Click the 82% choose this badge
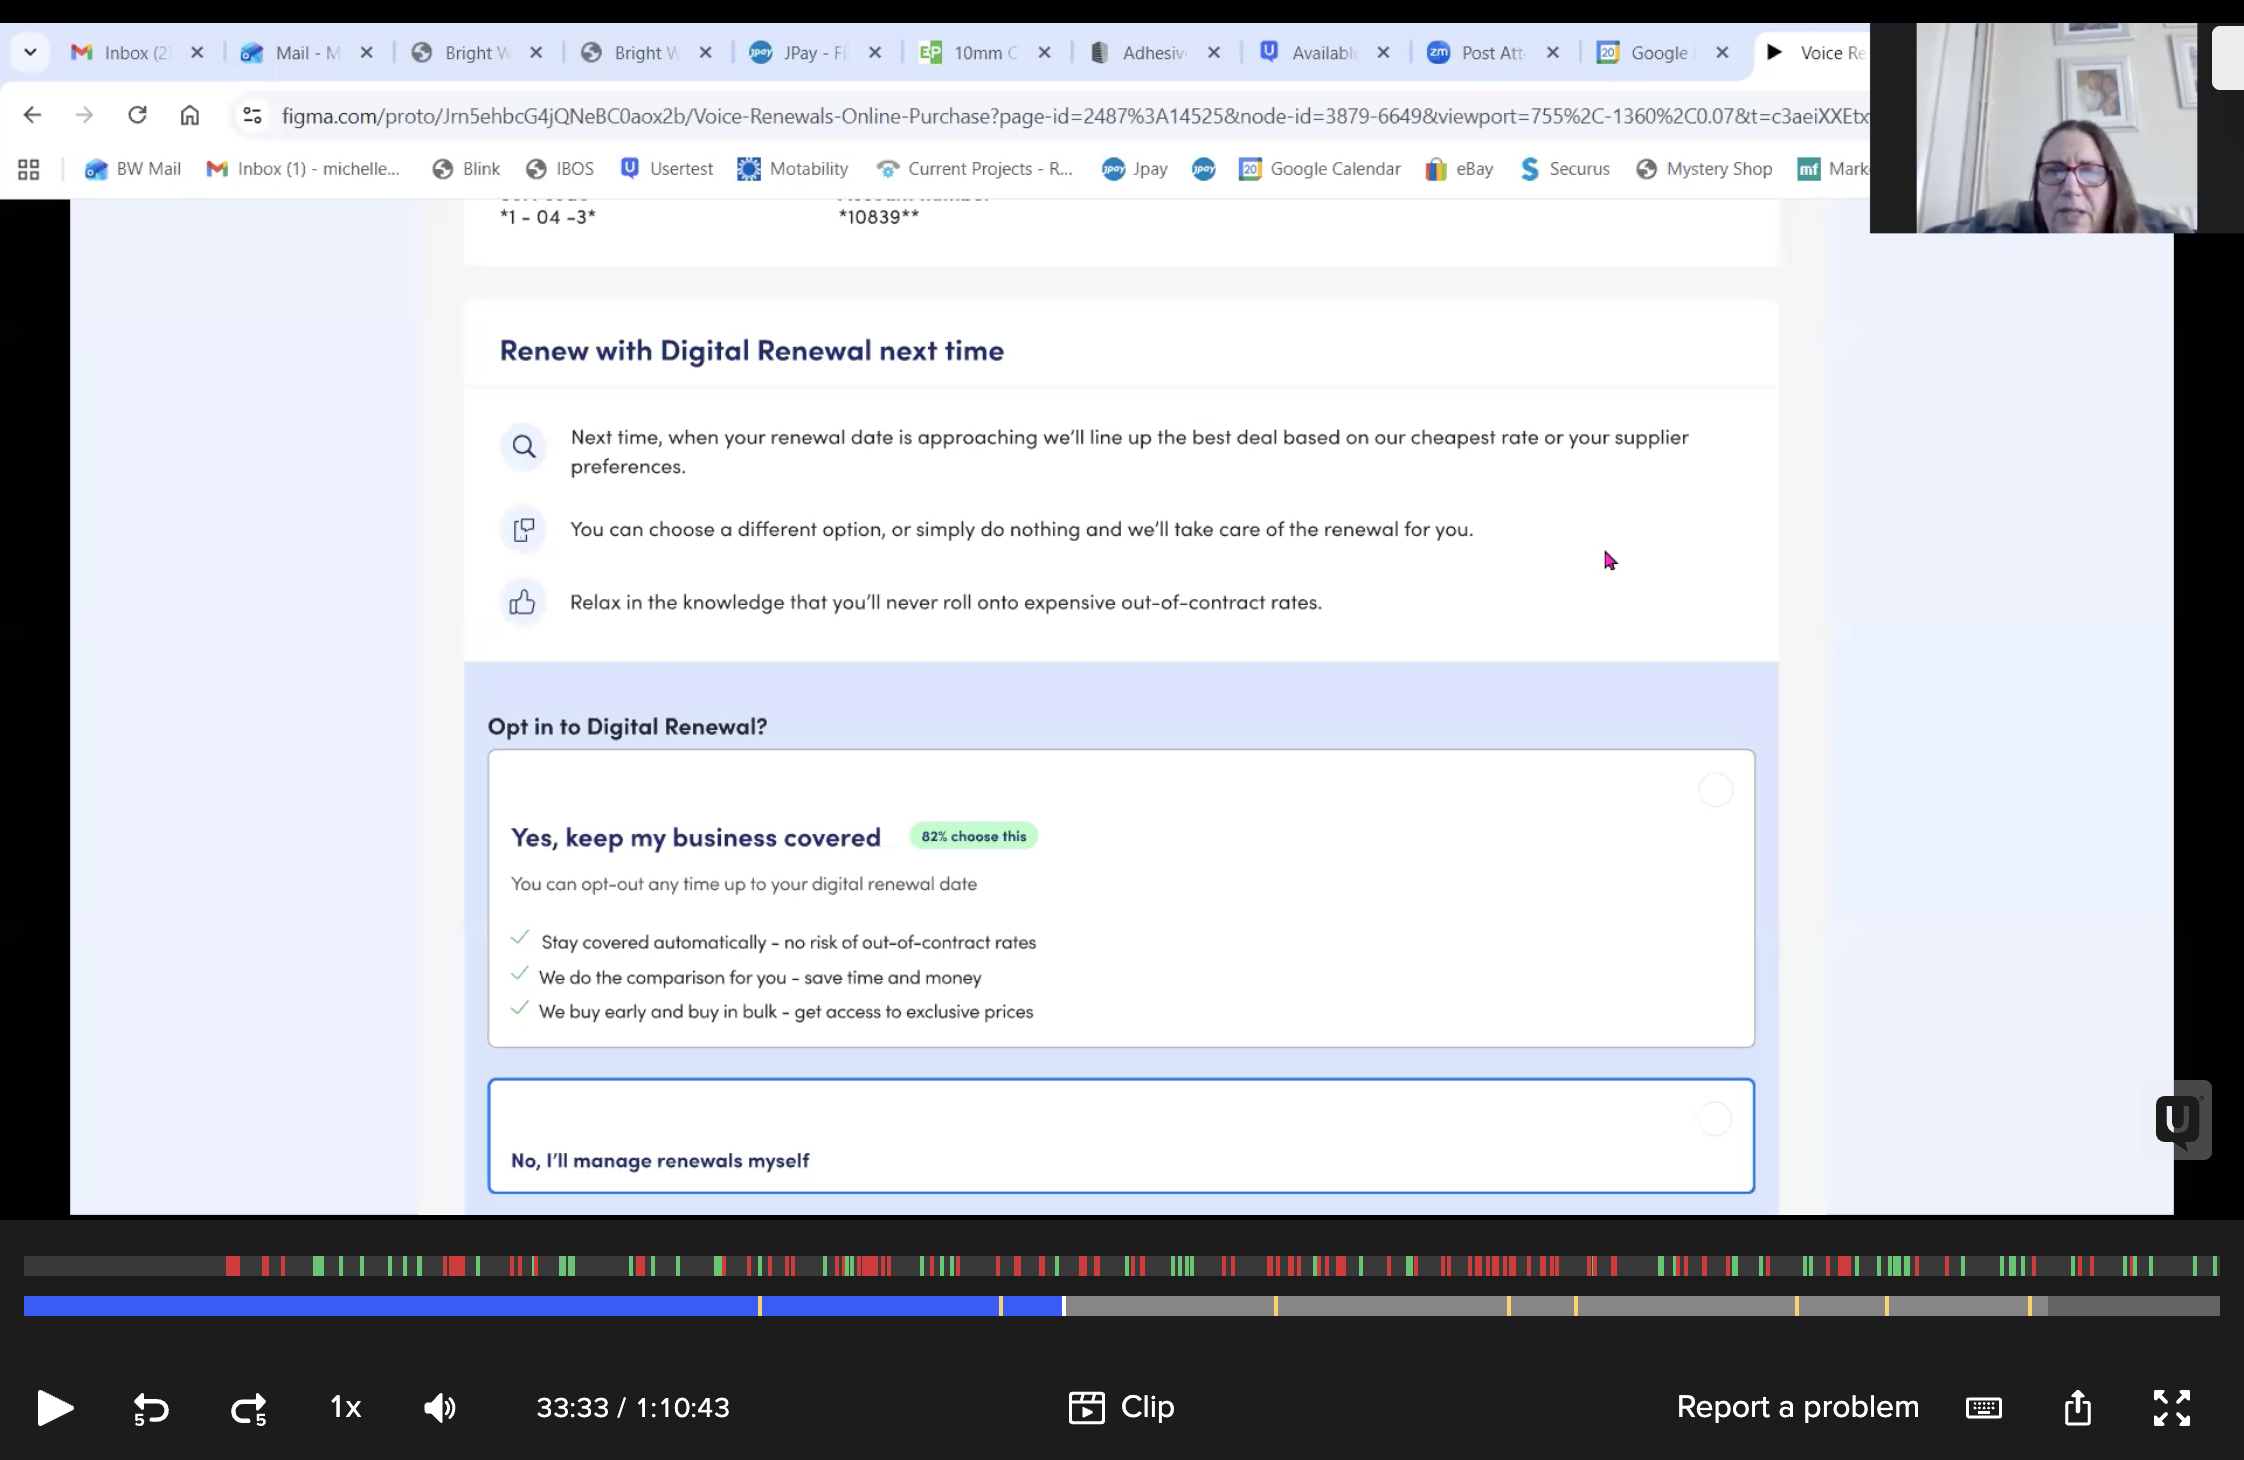This screenshot has width=2244, height=1460. [x=973, y=836]
